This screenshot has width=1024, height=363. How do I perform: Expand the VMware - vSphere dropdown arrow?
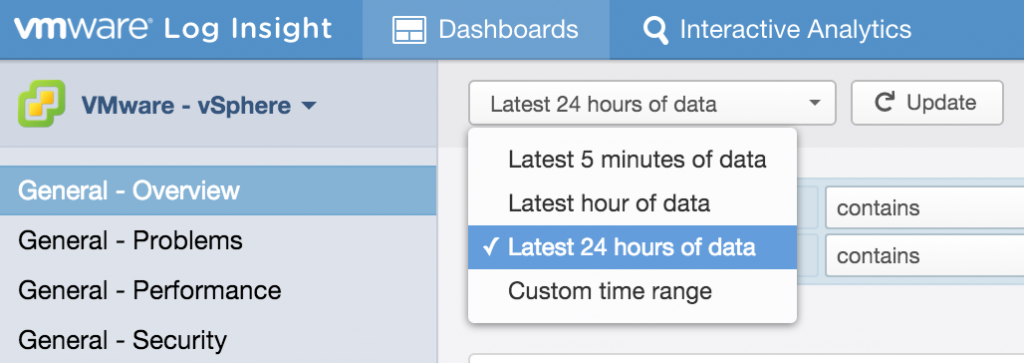[309, 105]
